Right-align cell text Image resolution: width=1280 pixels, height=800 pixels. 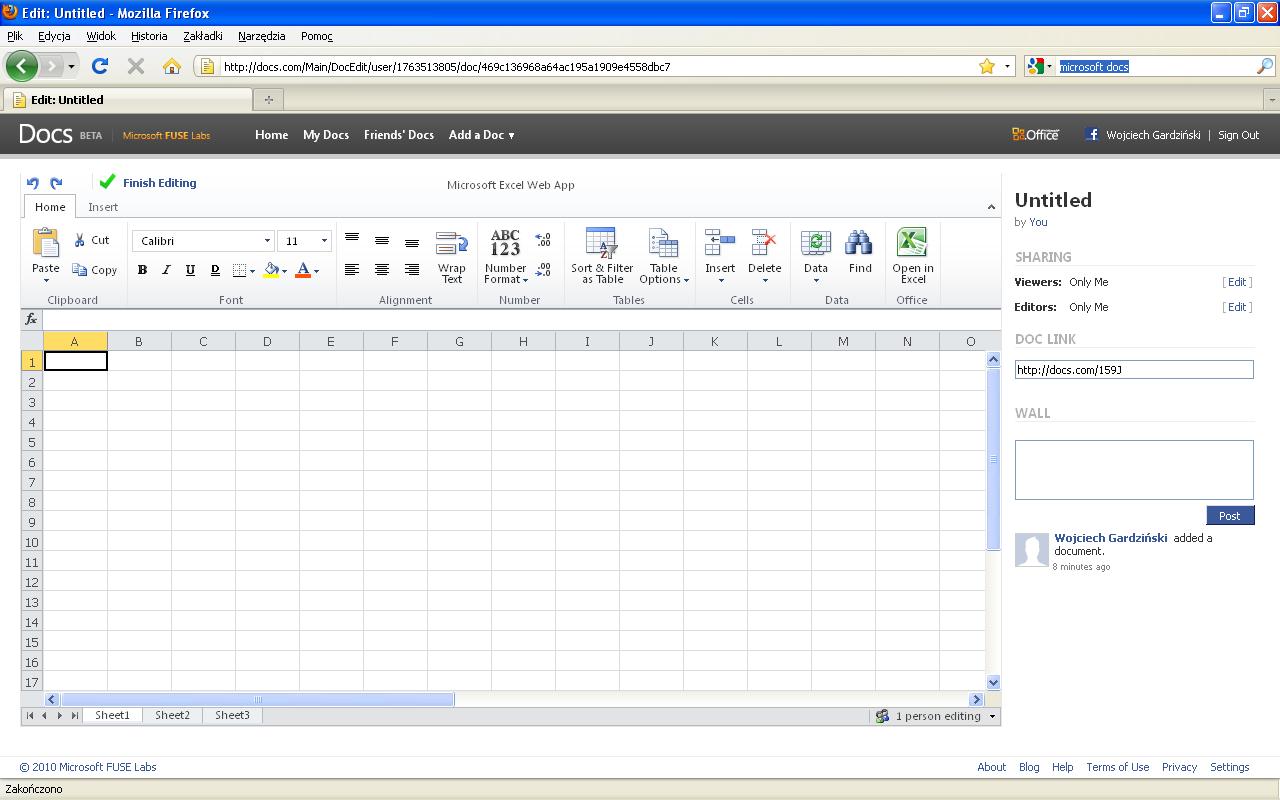[412, 270]
